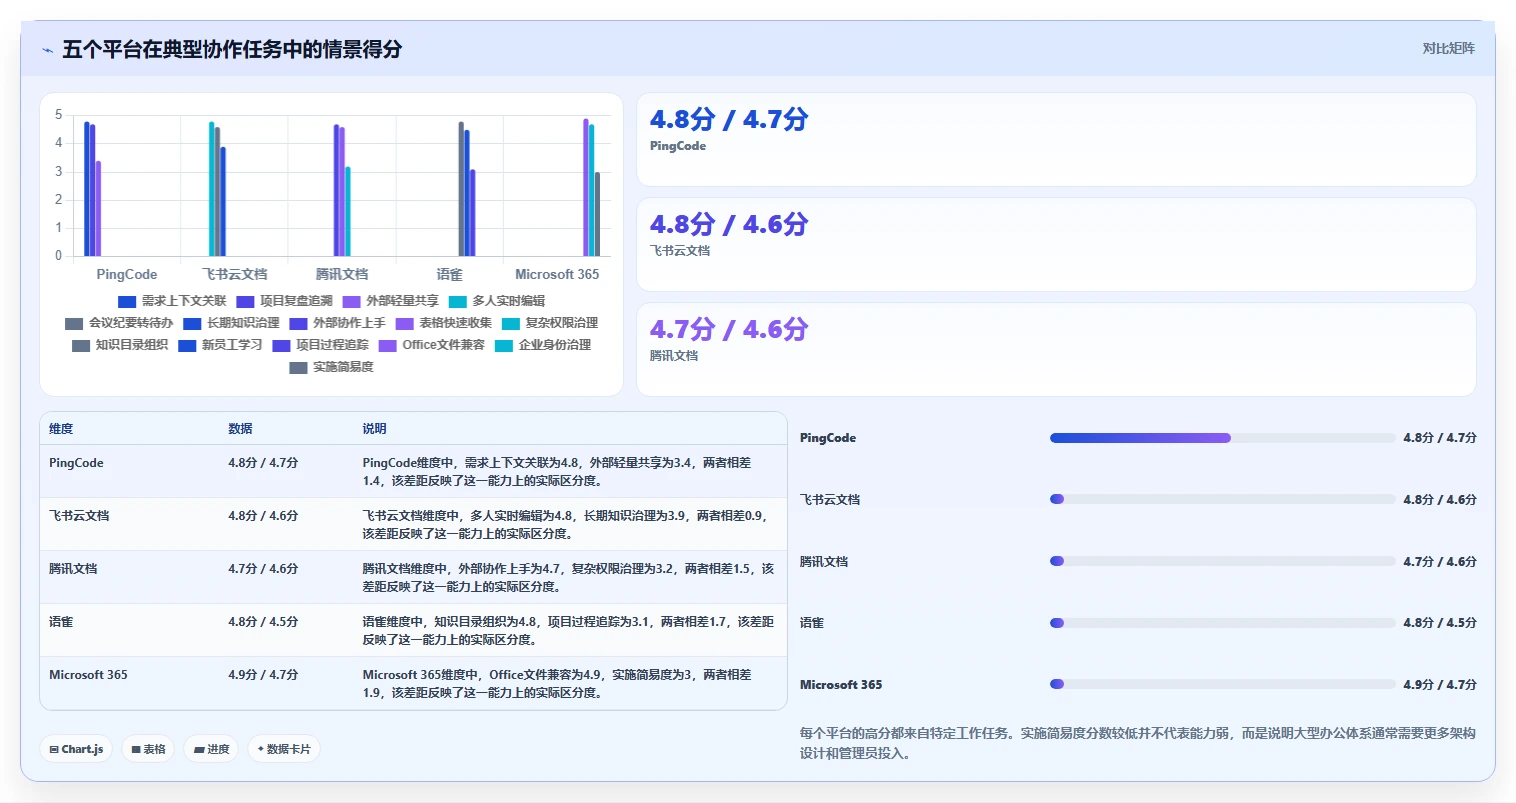Toggle the 长期知识治理 legend item
This screenshot has height=803, width=1516.
(x=231, y=323)
